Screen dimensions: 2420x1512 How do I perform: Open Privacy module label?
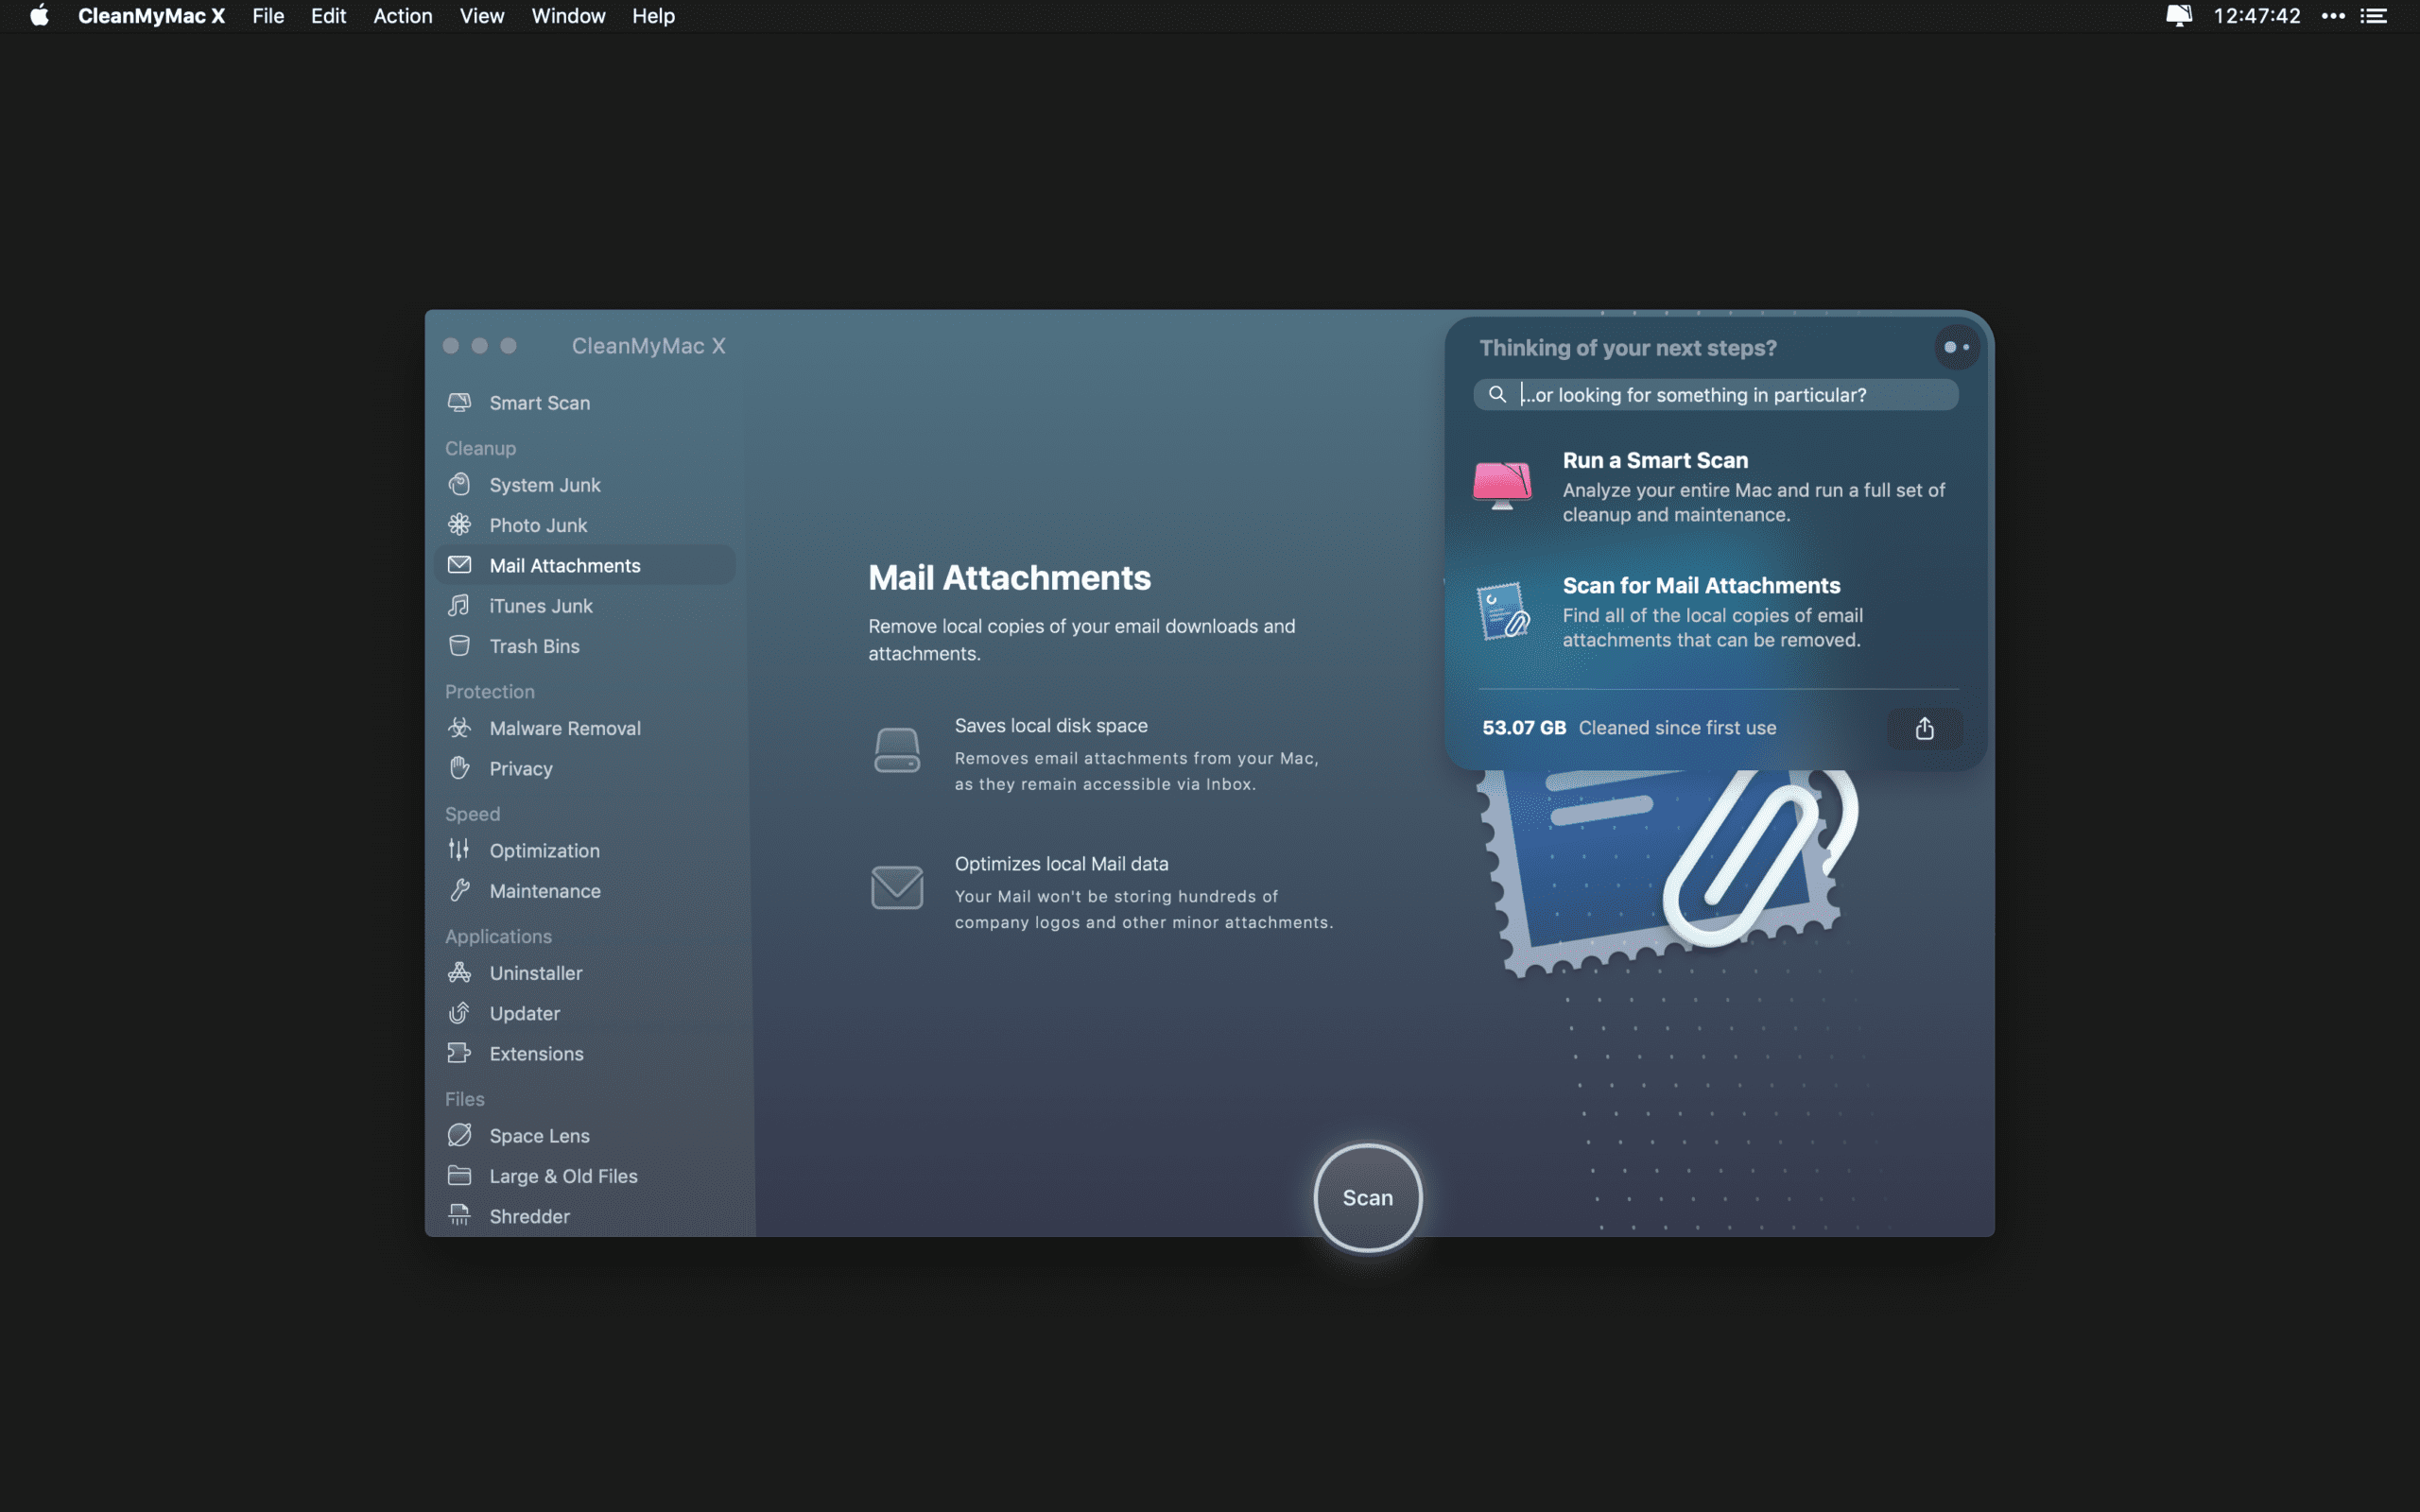(x=520, y=768)
